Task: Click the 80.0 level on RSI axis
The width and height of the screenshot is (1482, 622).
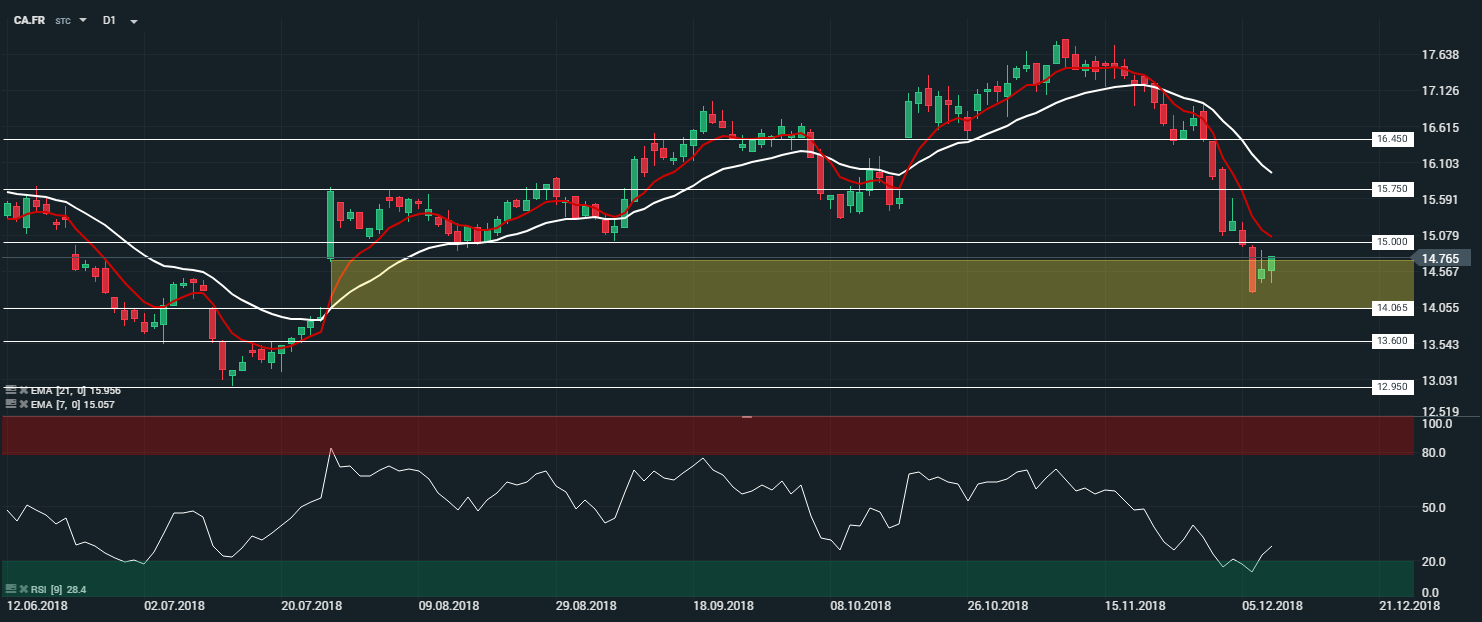Action: (x=1434, y=453)
